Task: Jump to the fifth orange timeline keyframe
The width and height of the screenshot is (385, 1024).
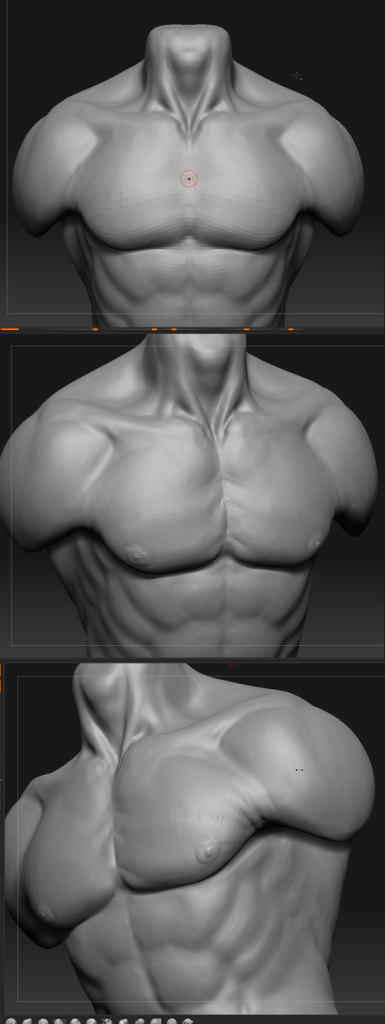Action: (x=247, y=329)
